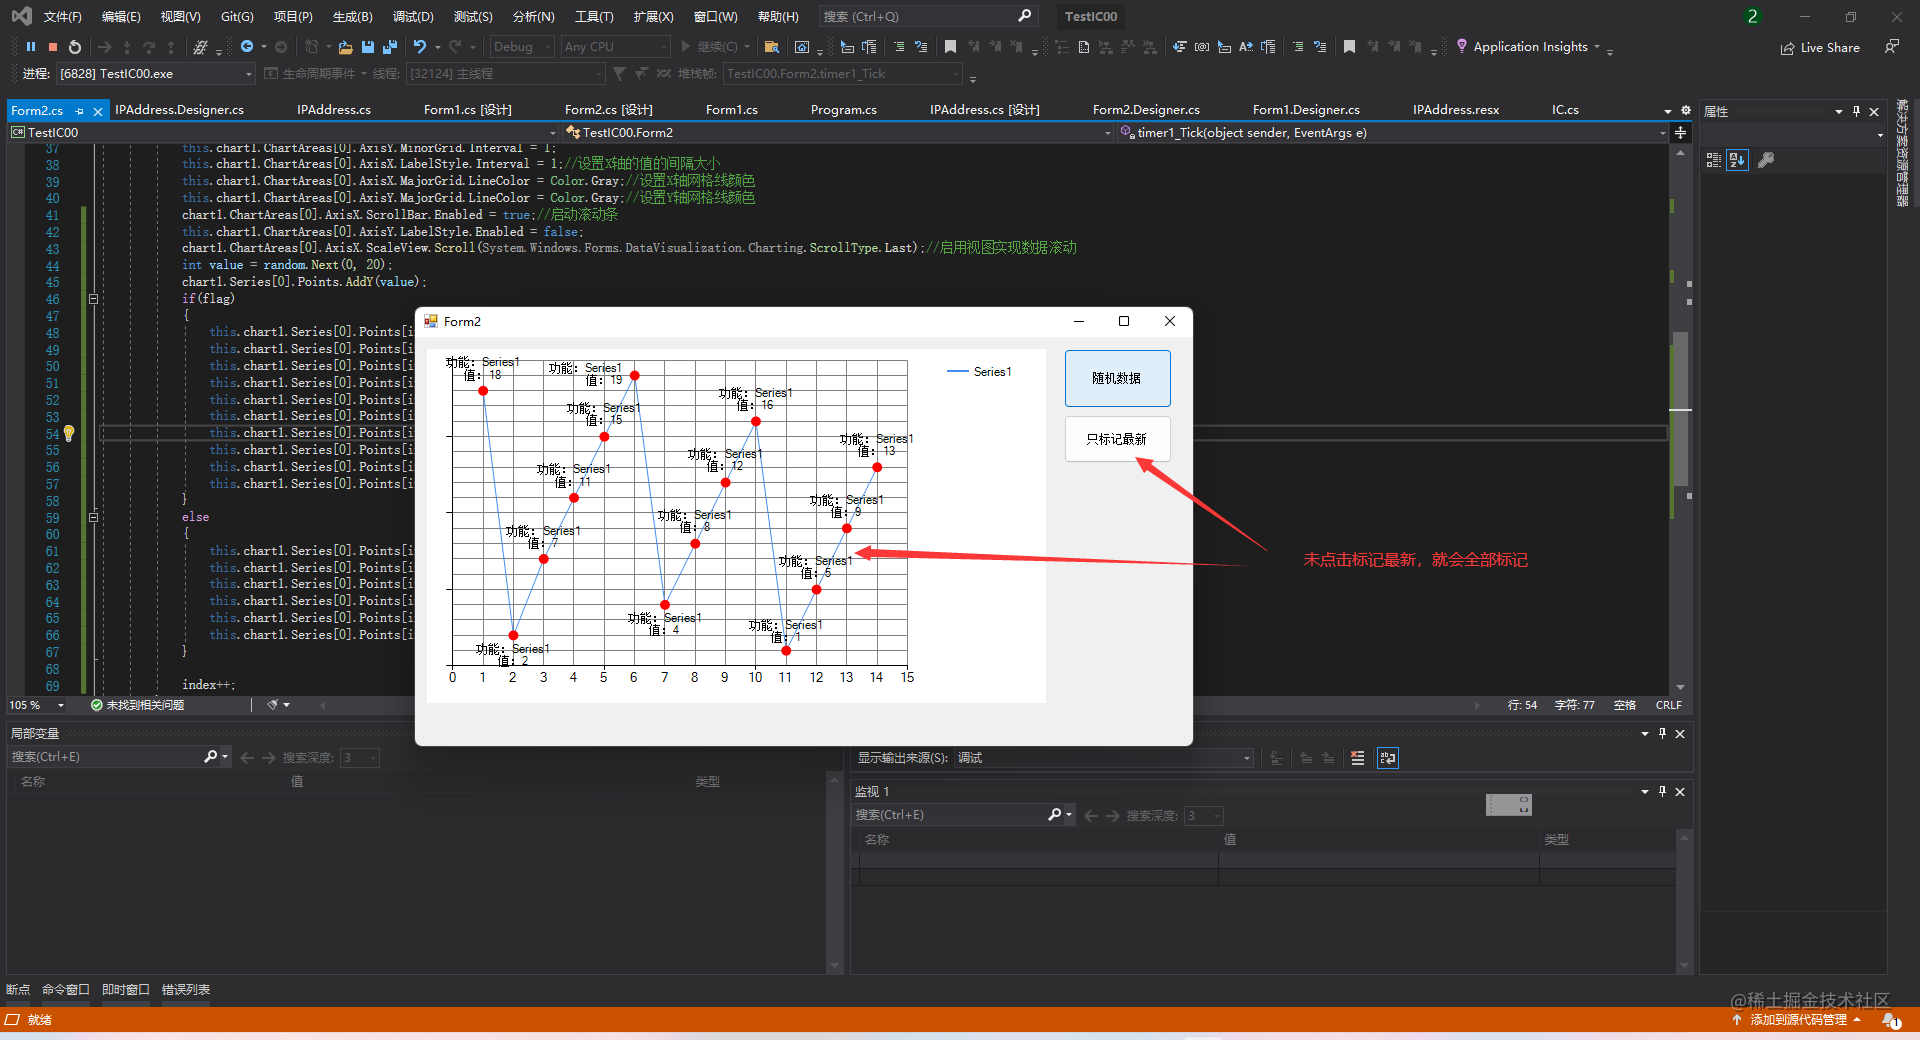Screen dimensions: 1920x1040
Task: Toggle word wrap in the Output panel
Action: [1388, 758]
